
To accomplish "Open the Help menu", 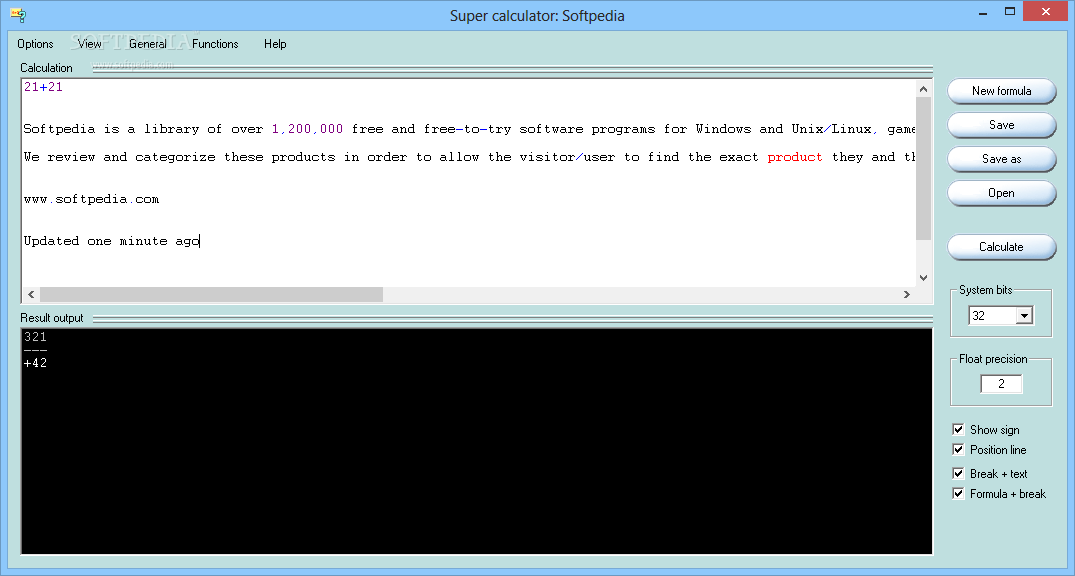I will click(x=275, y=44).
